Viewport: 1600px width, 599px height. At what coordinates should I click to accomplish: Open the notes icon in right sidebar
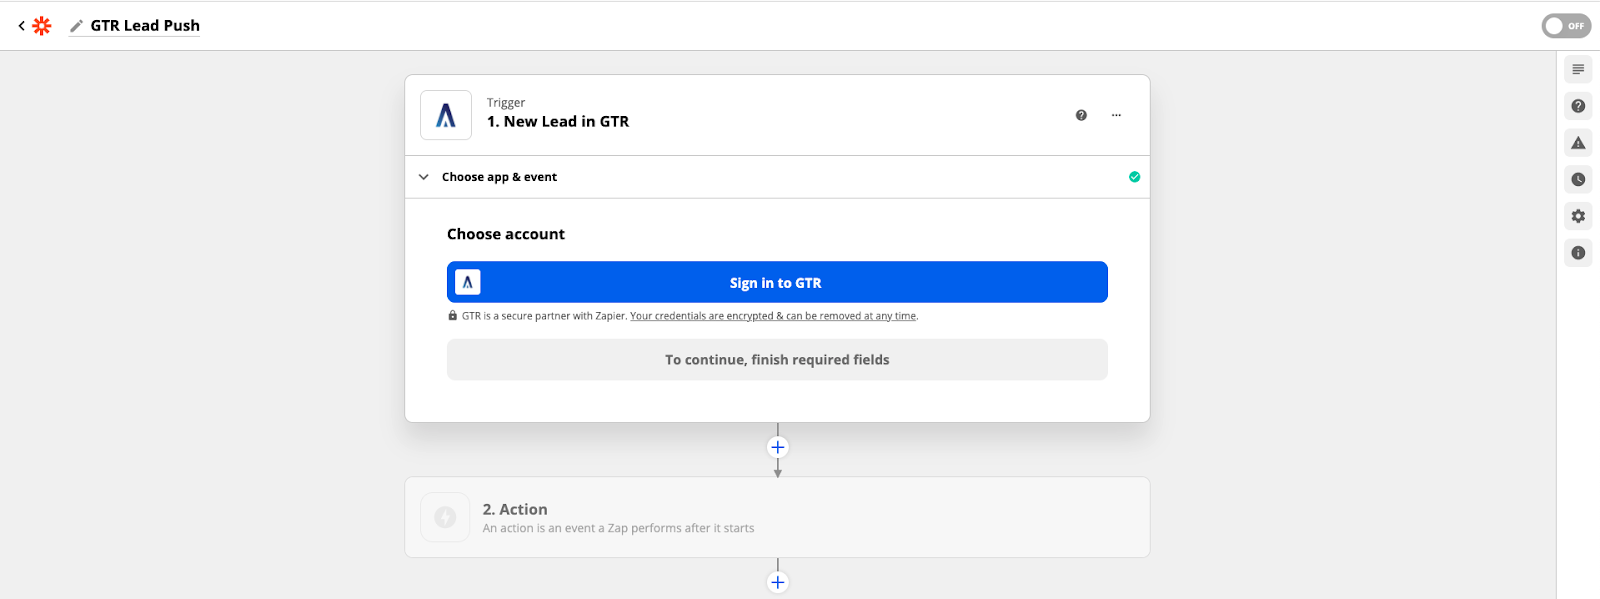point(1578,70)
